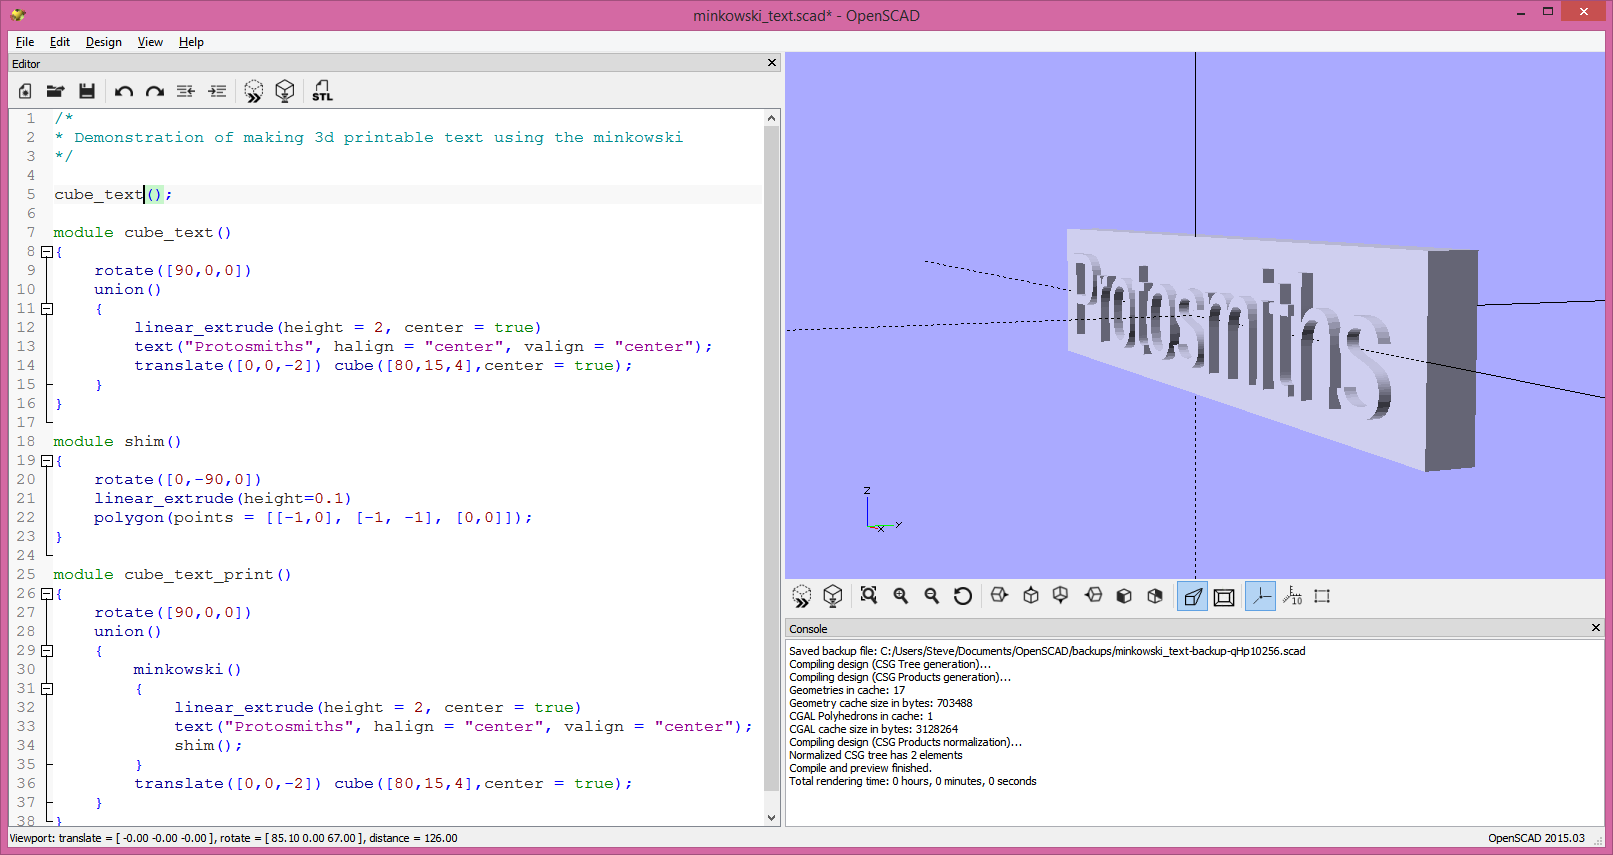Image resolution: width=1613 pixels, height=855 pixels.
Task: Export the design as STL
Action: point(322,91)
